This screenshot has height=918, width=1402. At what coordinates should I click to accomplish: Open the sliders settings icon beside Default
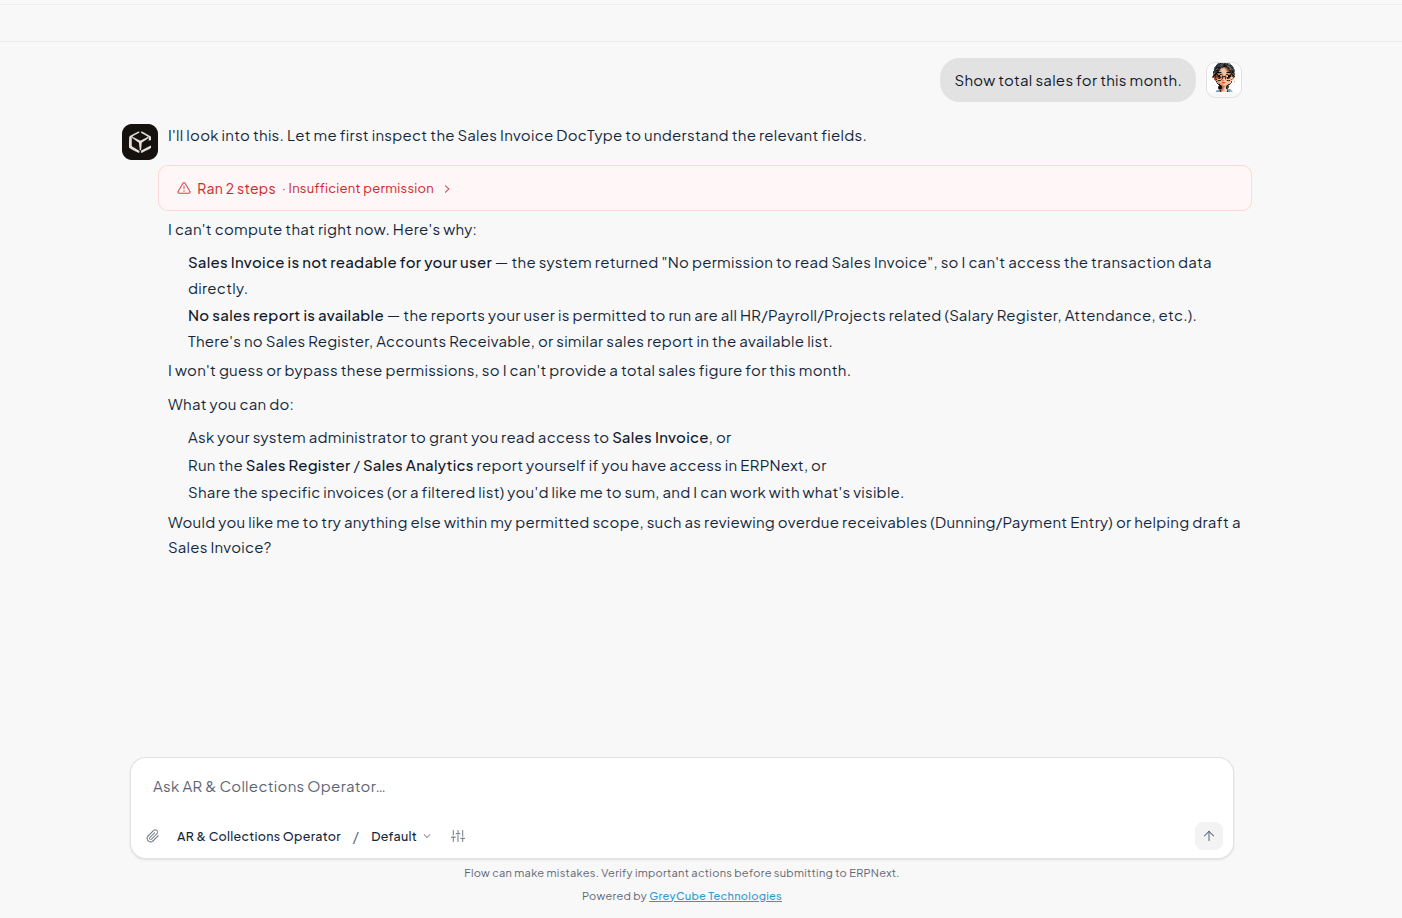pyautogui.click(x=458, y=836)
